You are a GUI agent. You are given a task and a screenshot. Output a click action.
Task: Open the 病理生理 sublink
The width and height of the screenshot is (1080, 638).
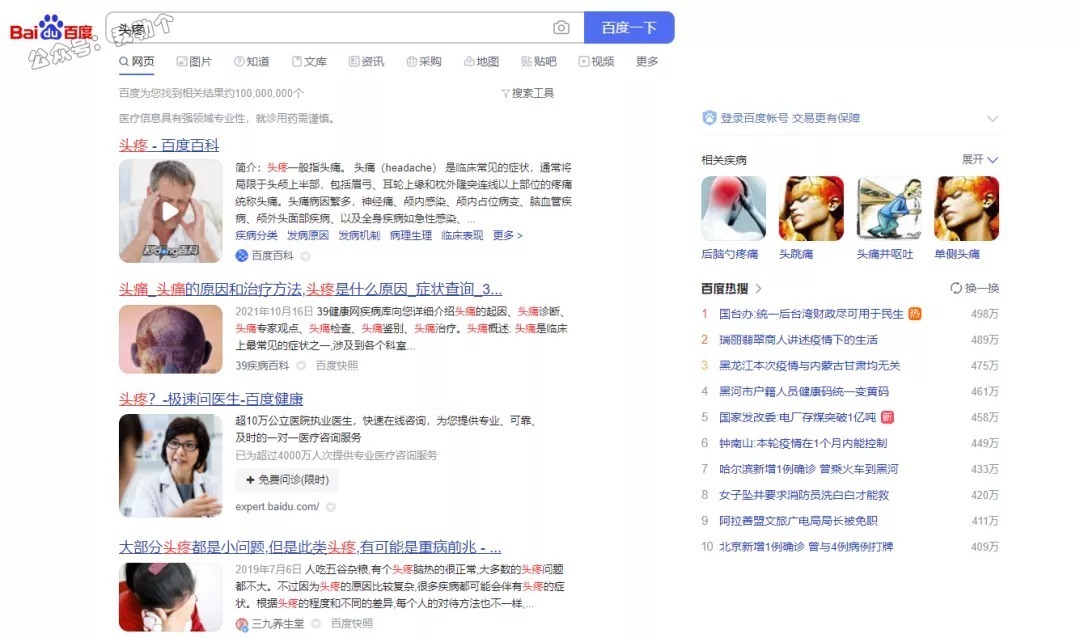coord(411,236)
